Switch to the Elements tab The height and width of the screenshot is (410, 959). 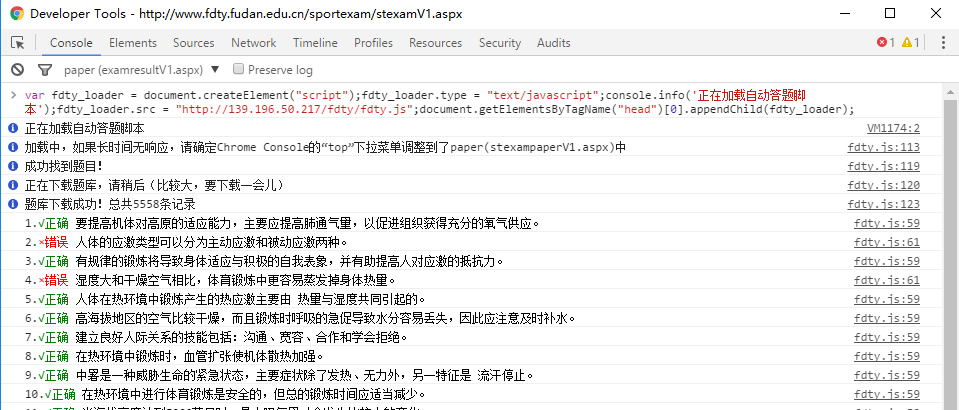133,43
